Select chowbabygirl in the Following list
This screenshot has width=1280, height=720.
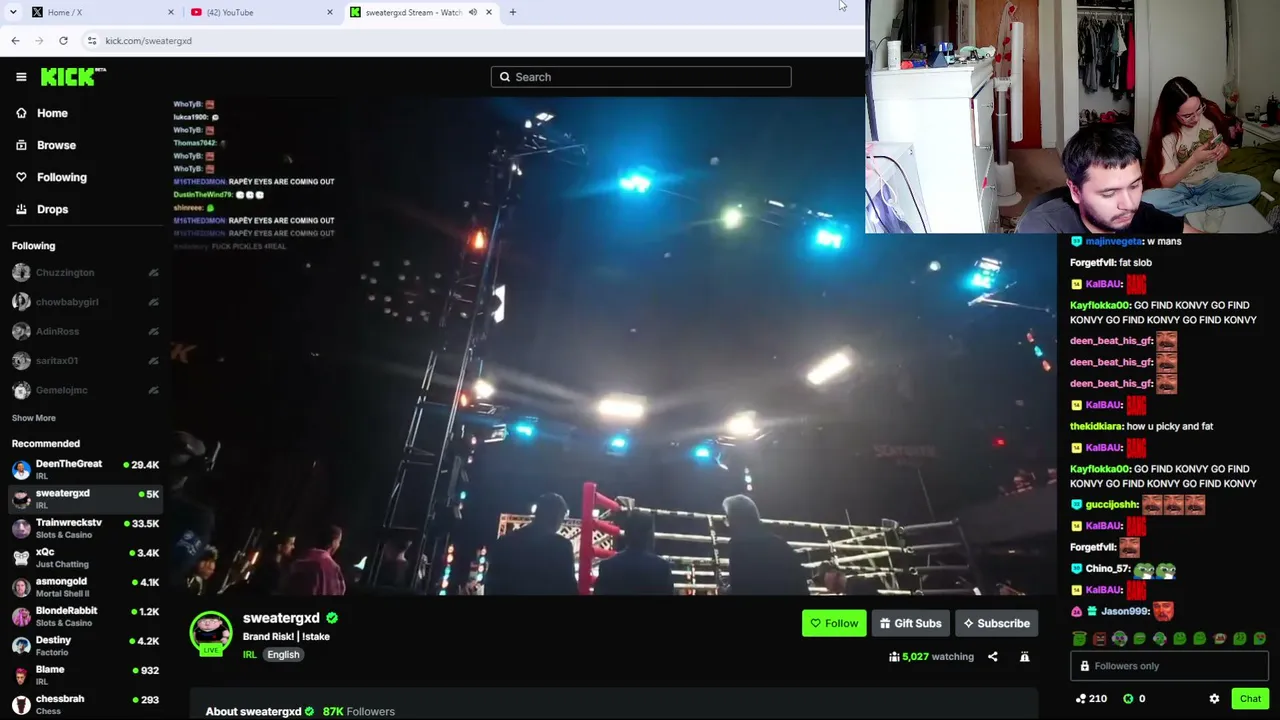pos(85,302)
